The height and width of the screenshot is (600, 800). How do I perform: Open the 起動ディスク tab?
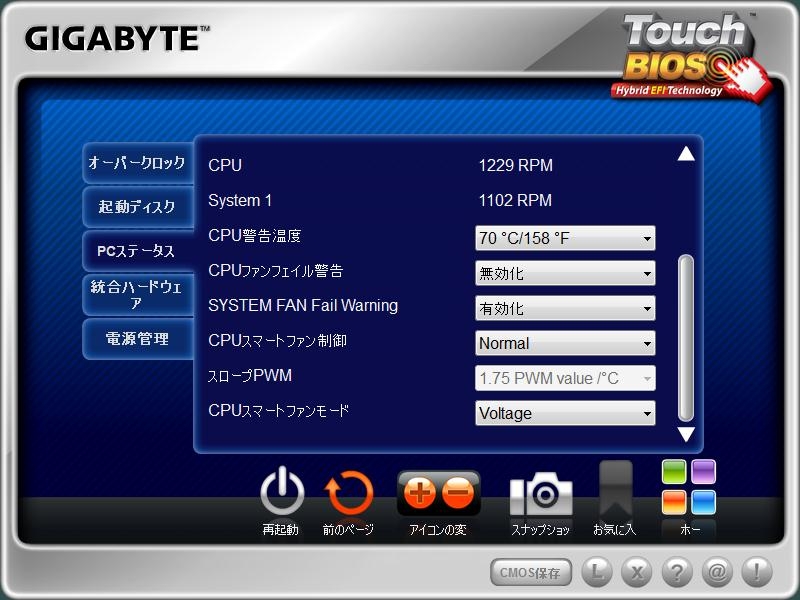pyautogui.click(x=137, y=207)
